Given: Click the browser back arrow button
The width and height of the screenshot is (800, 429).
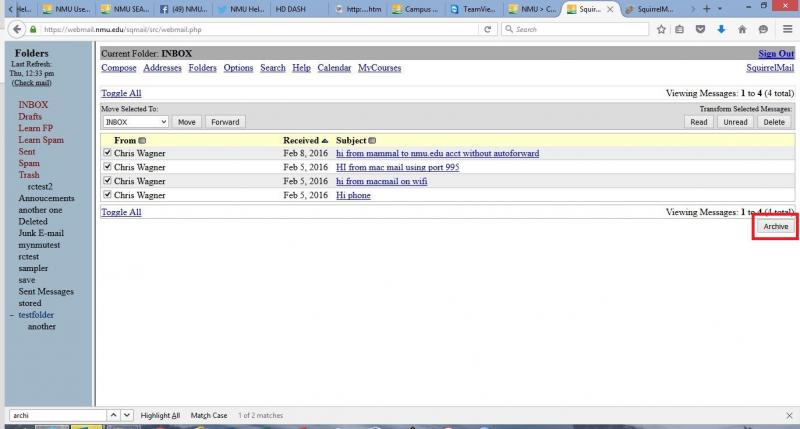Looking at the screenshot, I should 17,30.
